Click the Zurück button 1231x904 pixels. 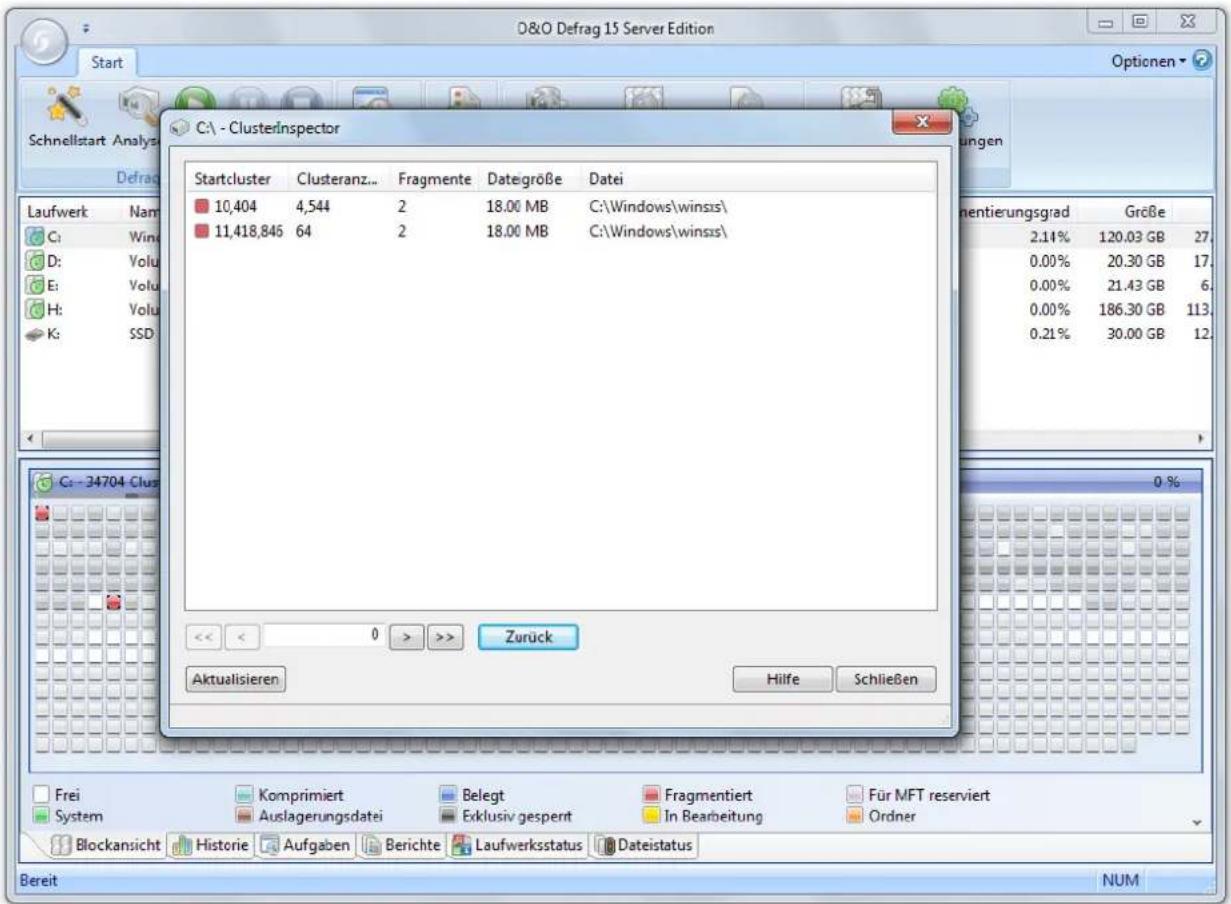tap(528, 636)
